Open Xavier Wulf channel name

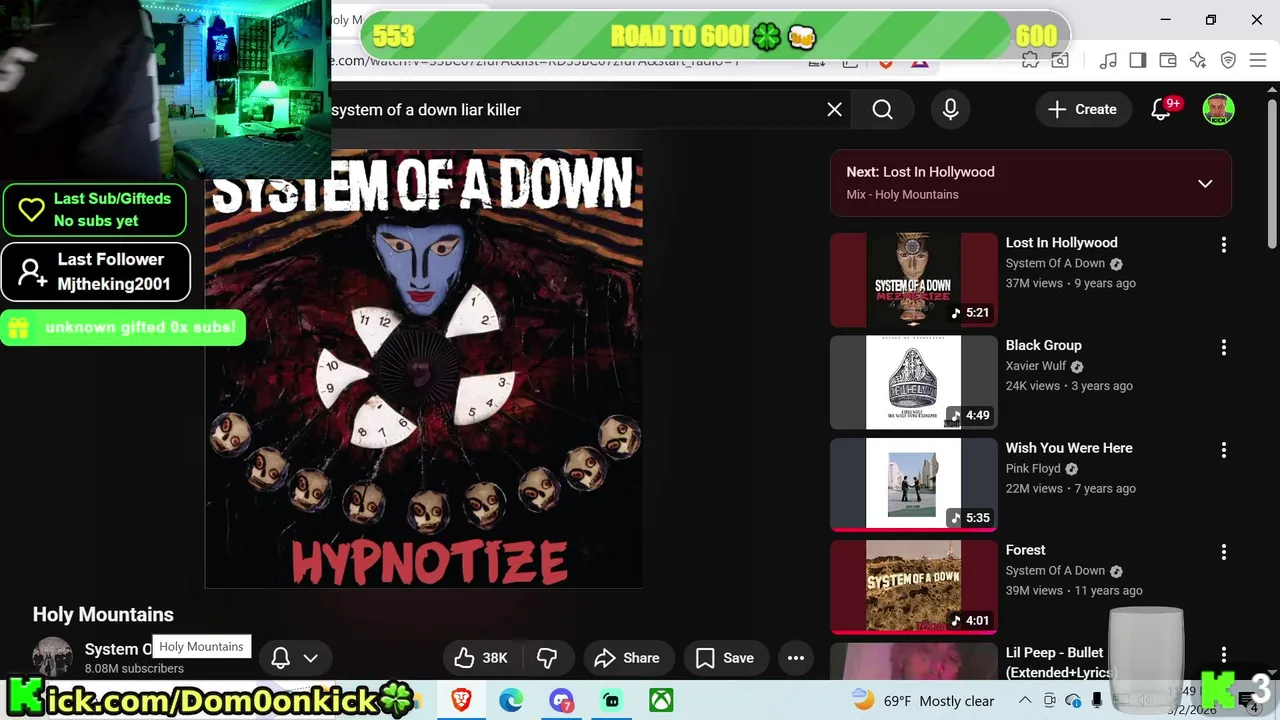point(1035,366)
